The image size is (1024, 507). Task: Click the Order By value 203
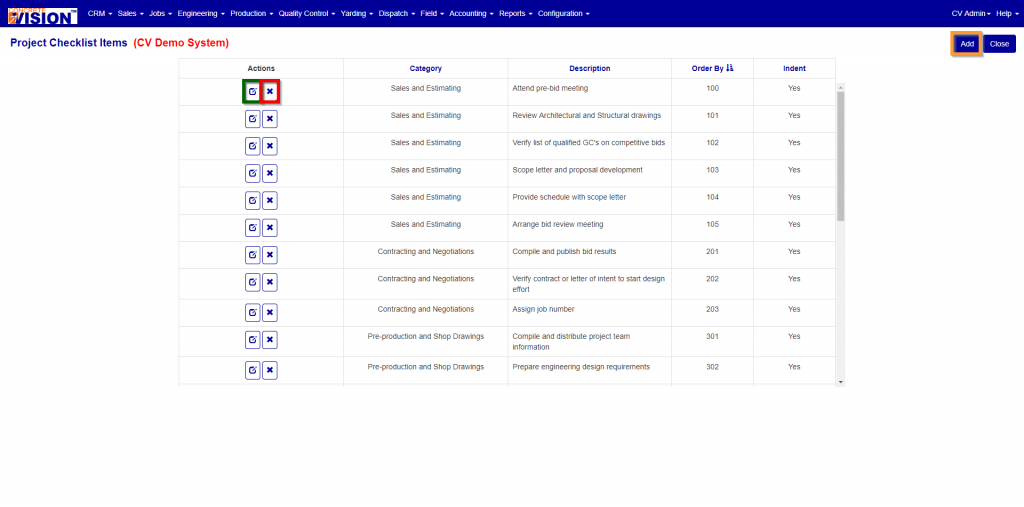pos(712,309)
